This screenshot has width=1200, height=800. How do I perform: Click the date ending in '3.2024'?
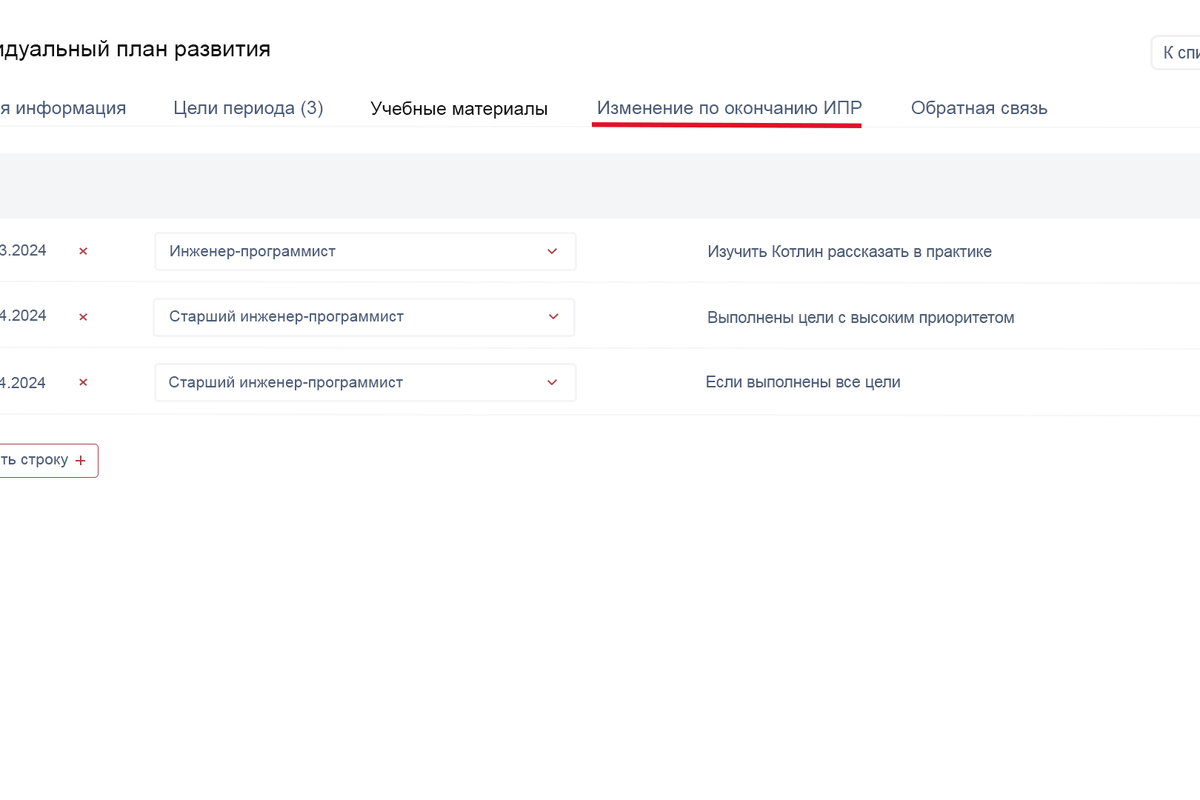(23, 251)
